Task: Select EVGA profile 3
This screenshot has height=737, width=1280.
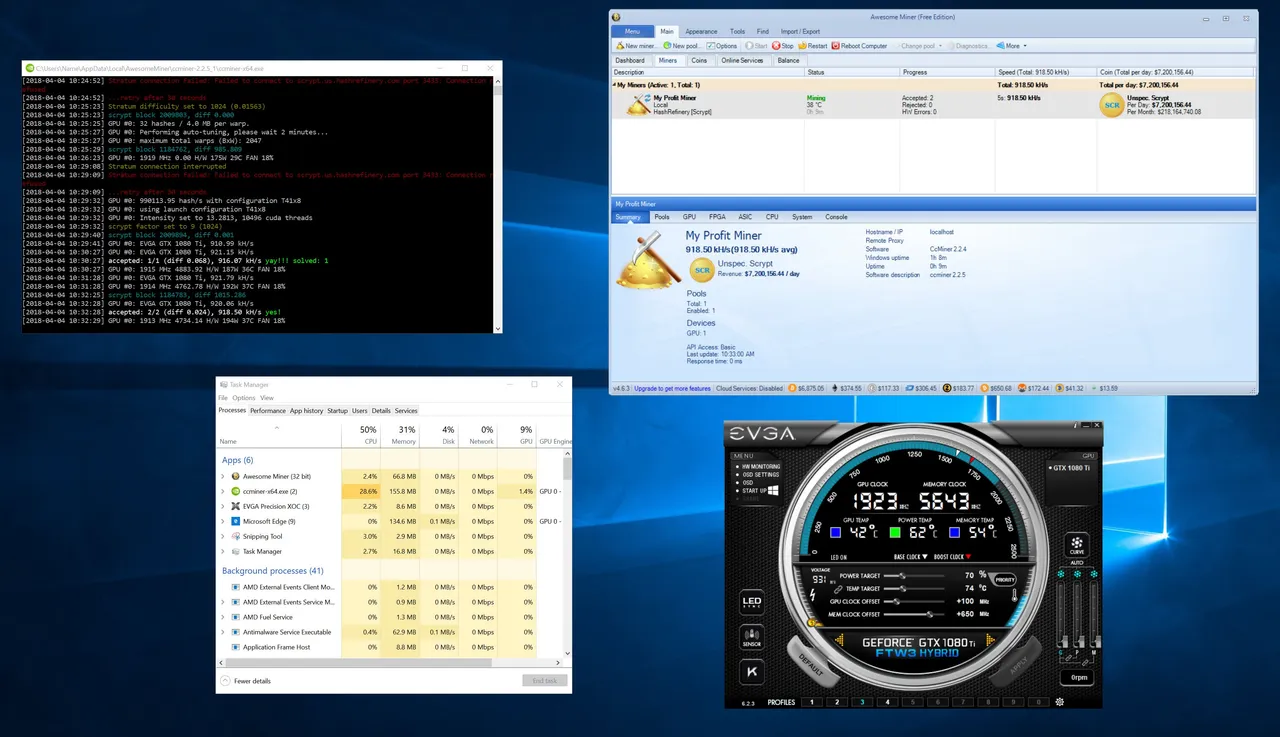Action: pyautogui.click(x=862, y=702)
